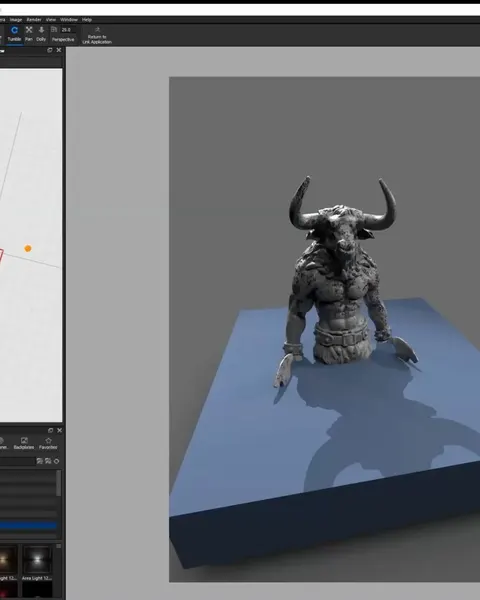
Task: Open the Window menu
Action: [x=69, y=20]
